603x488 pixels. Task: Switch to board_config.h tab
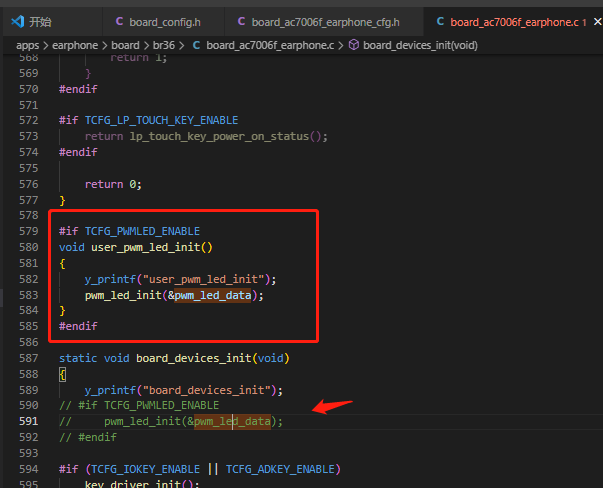[x=163, y=22]
